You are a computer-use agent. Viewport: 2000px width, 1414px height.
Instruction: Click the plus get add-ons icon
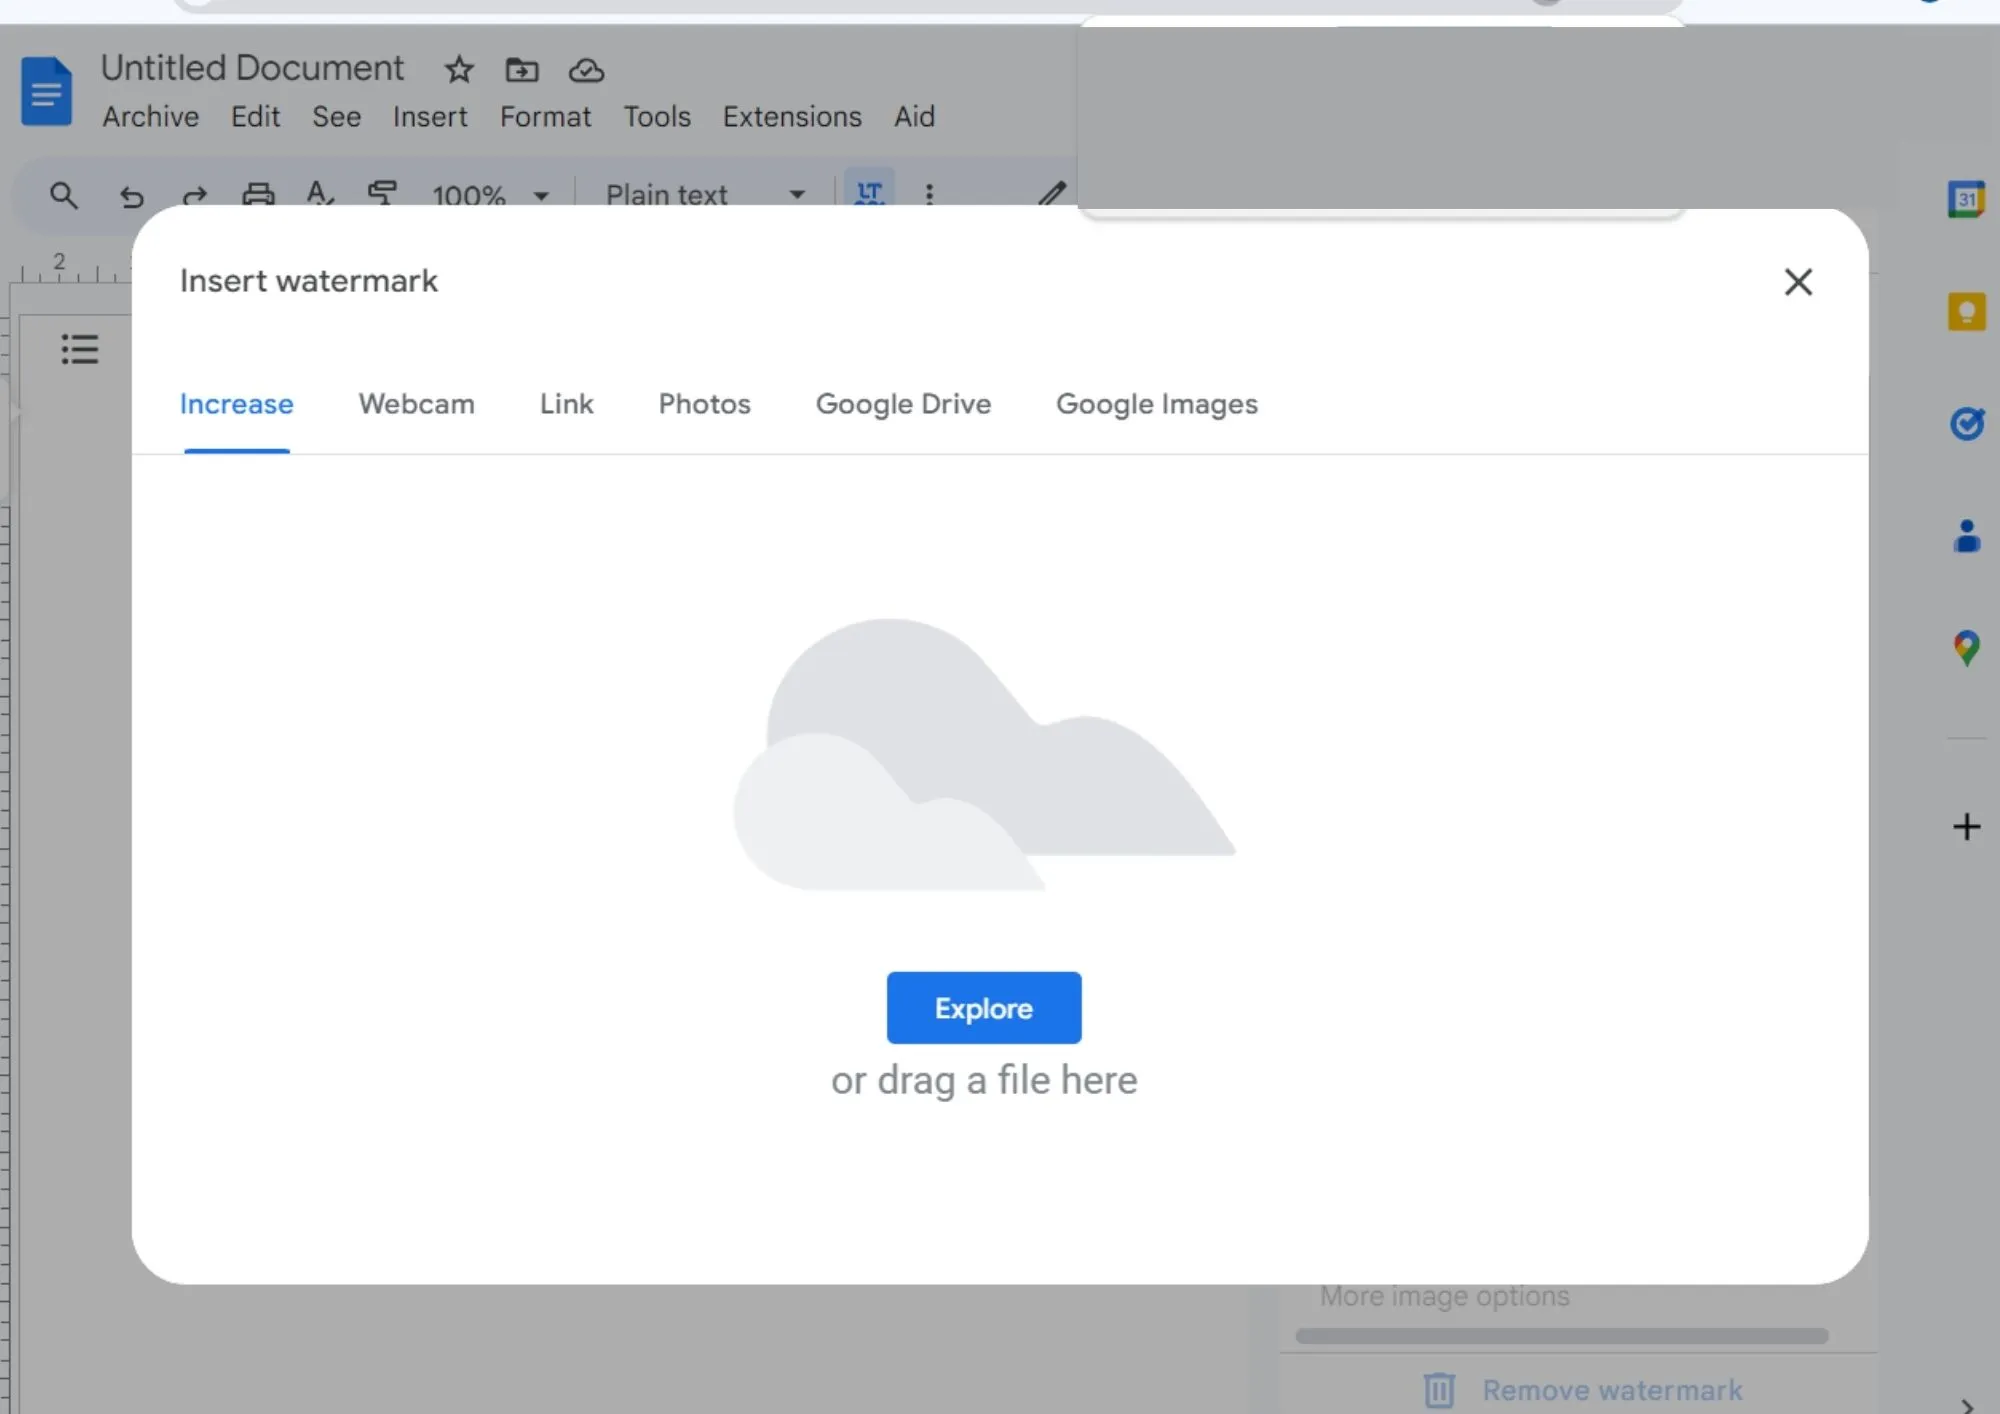1966,827
